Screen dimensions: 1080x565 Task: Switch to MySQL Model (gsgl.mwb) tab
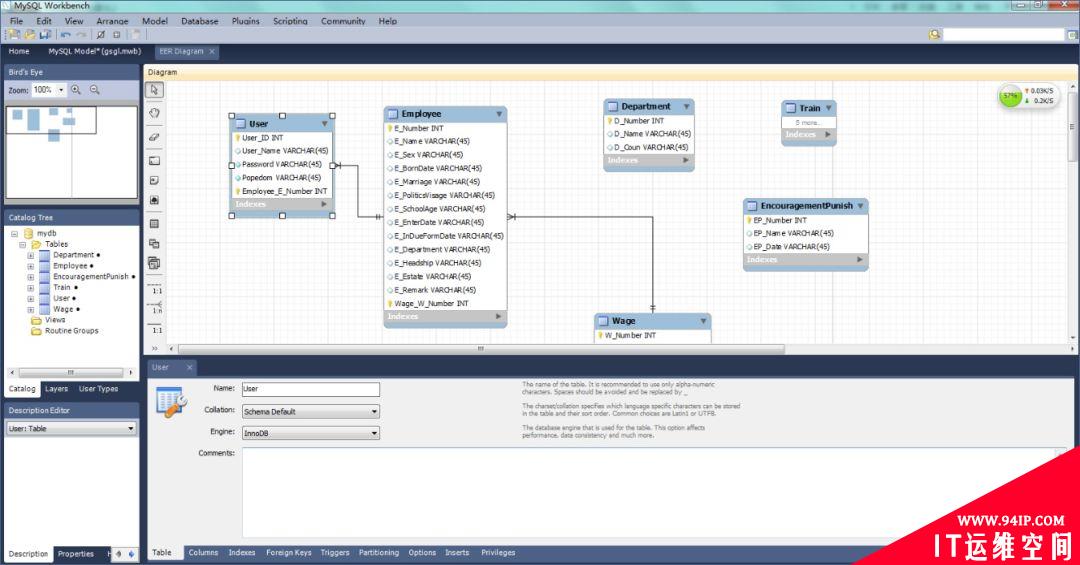(x=94, y=51)
